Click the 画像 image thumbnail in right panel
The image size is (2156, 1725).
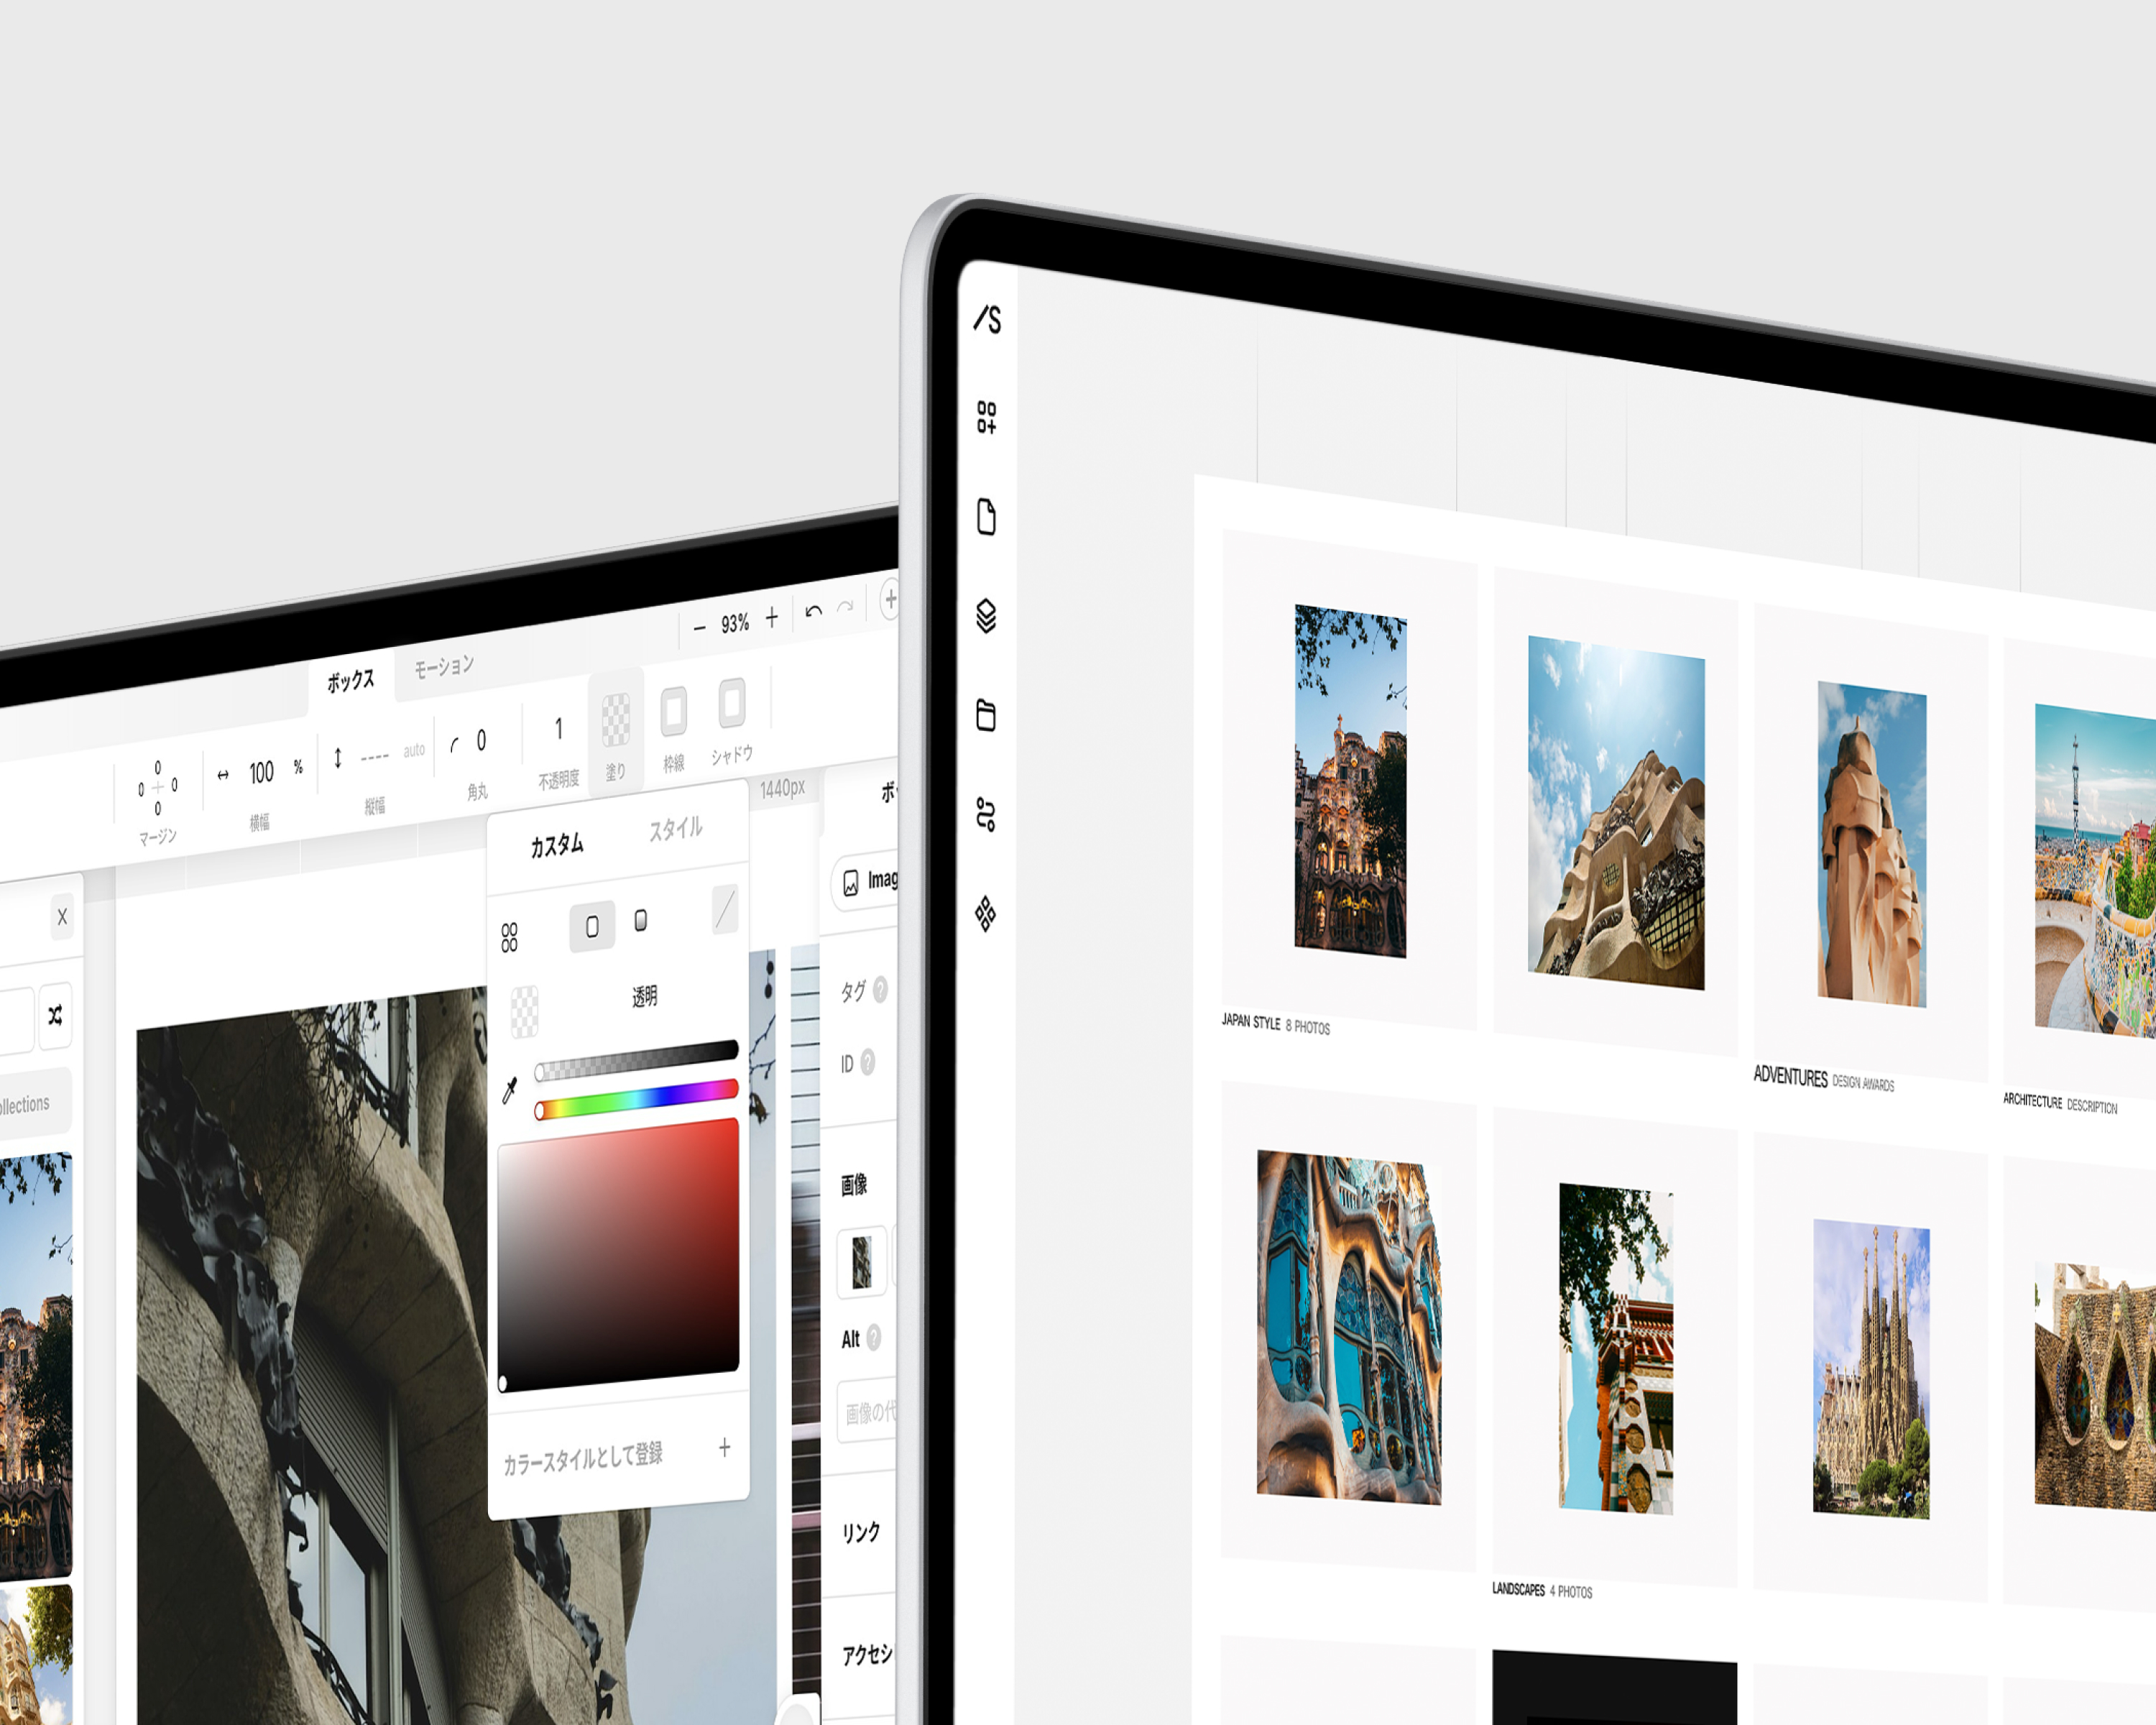pos(861,1262)
